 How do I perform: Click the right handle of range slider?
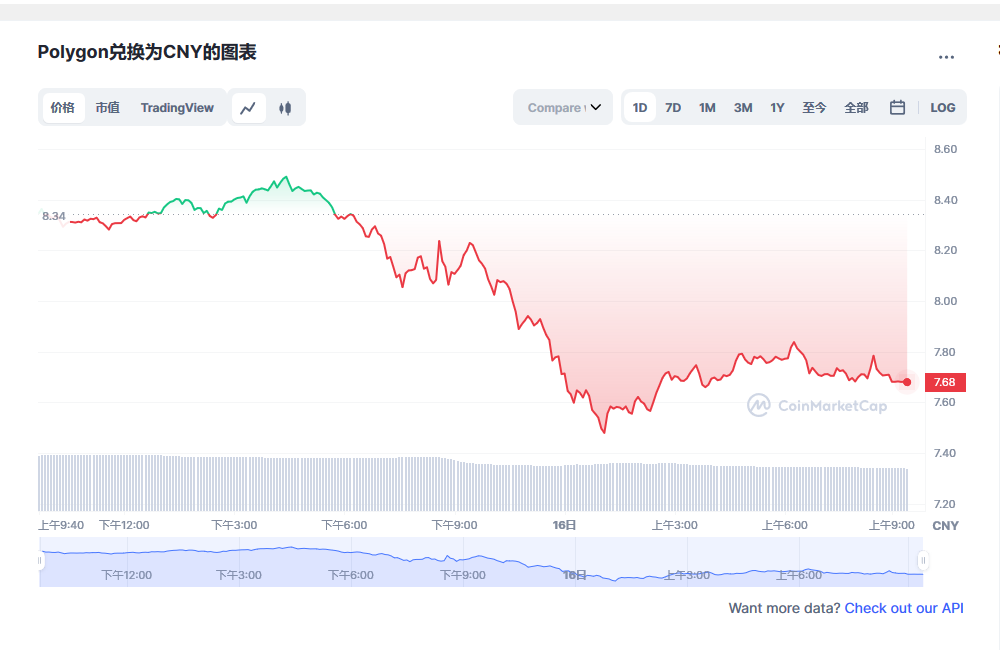[x=923, y=561]
